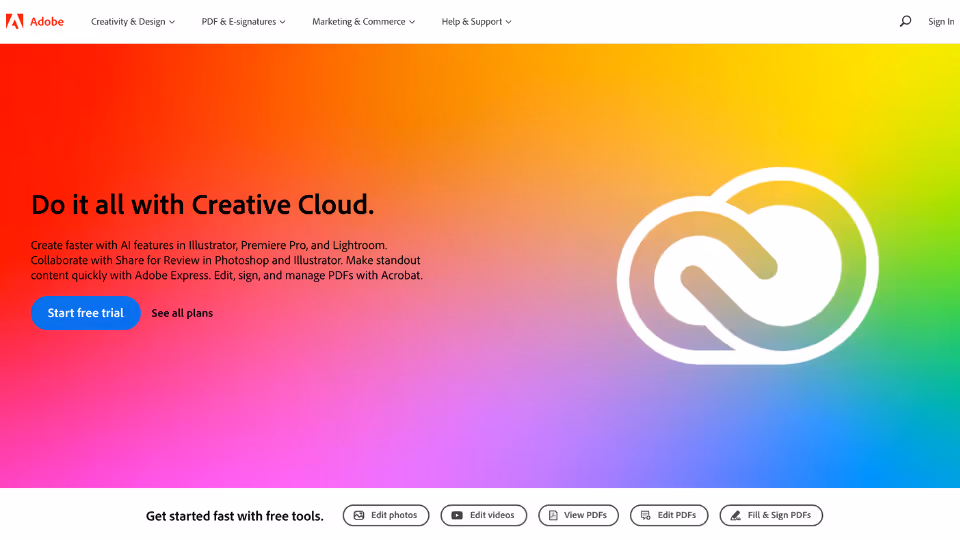Click Sign In link

tap(941, 21)
